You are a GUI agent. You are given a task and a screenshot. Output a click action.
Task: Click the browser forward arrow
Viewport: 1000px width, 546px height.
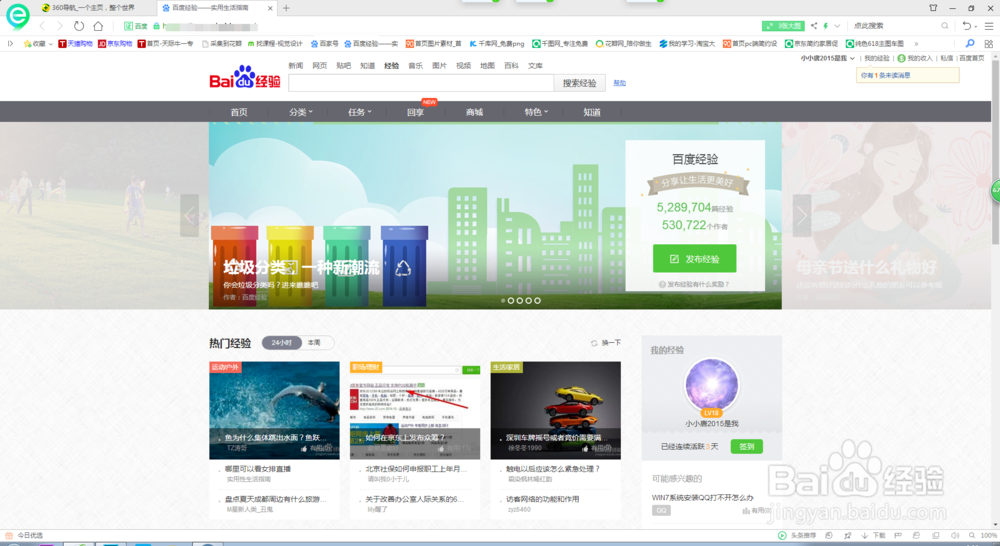[60, 26]
